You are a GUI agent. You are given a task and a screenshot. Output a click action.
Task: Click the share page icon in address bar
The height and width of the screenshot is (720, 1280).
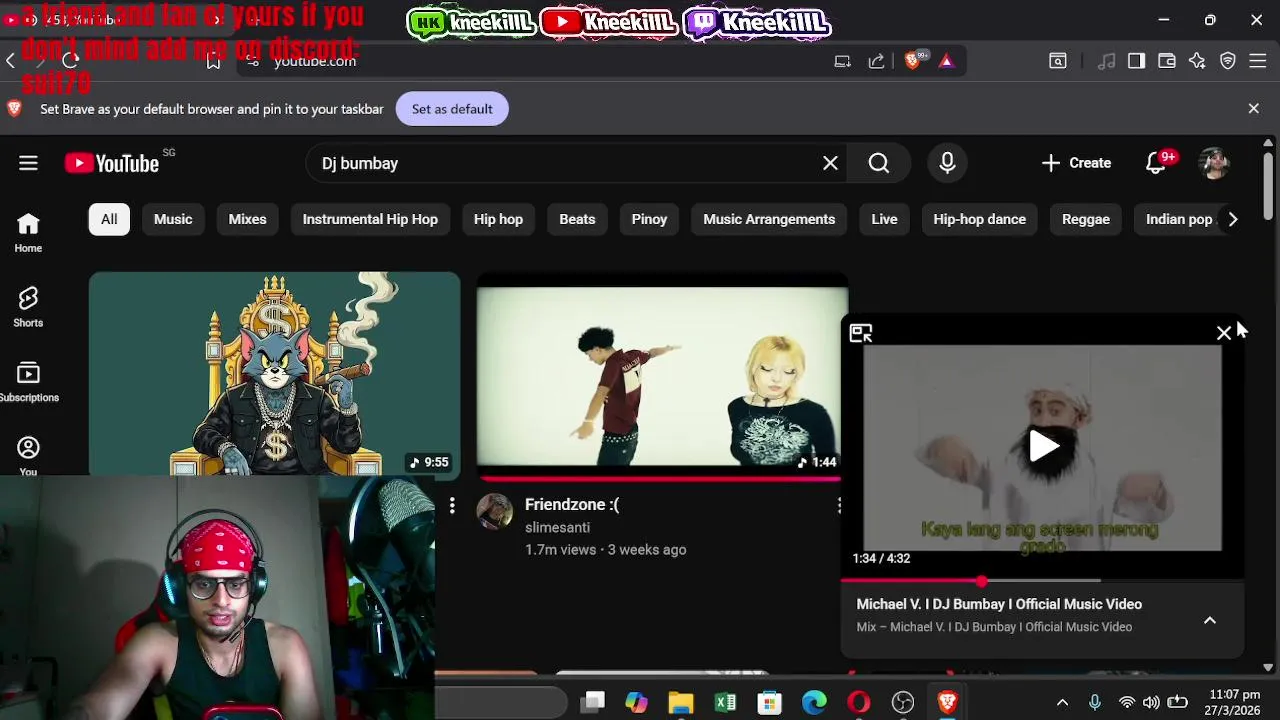pos(876,61)
